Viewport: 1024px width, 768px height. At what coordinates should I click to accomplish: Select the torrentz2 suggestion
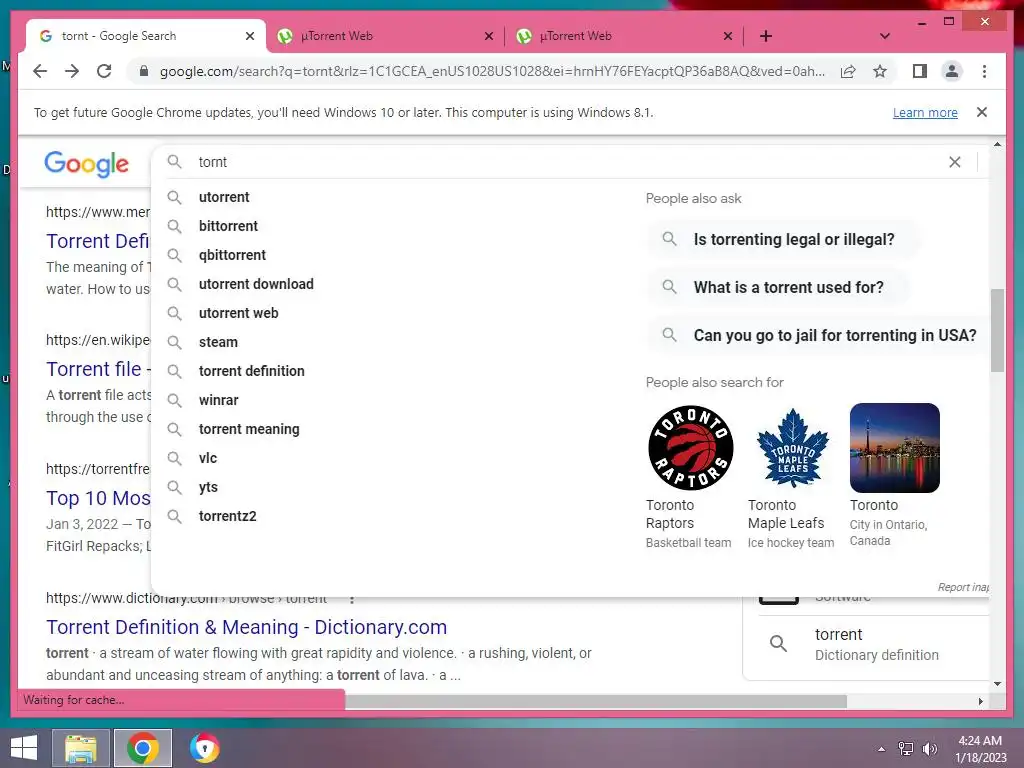227,516
